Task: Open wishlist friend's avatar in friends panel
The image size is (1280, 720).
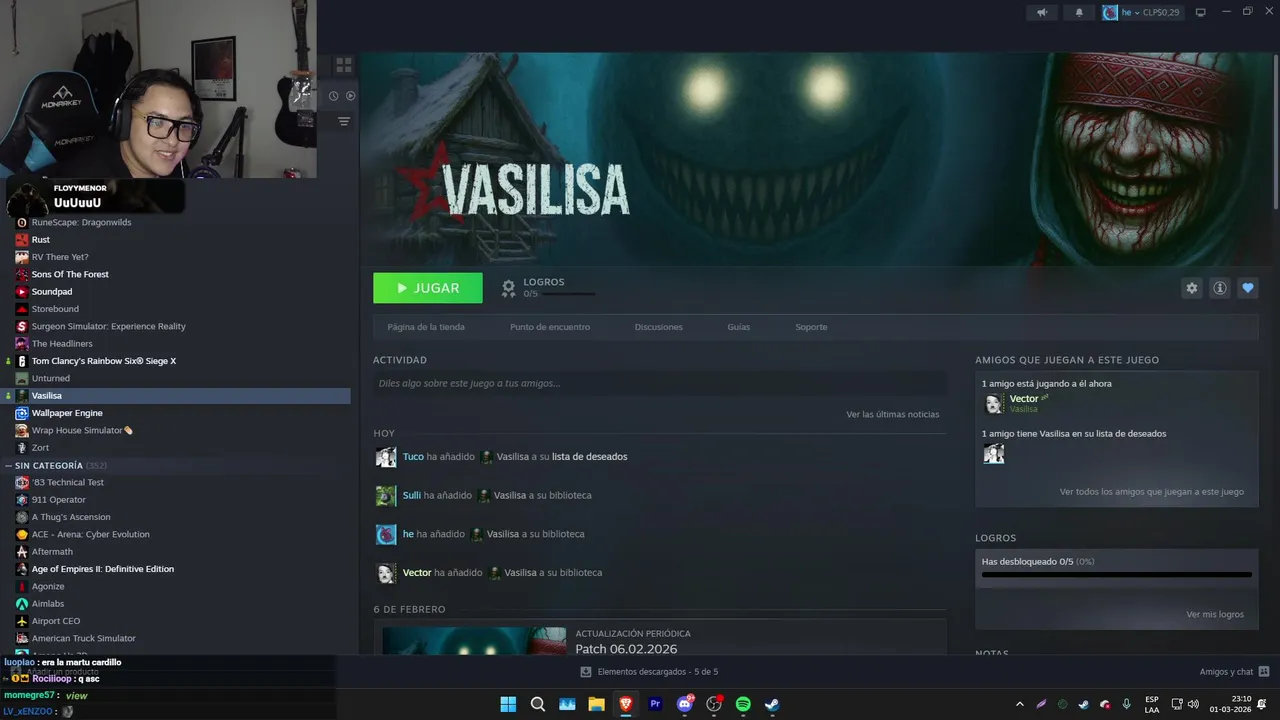Action: (994, 454)
